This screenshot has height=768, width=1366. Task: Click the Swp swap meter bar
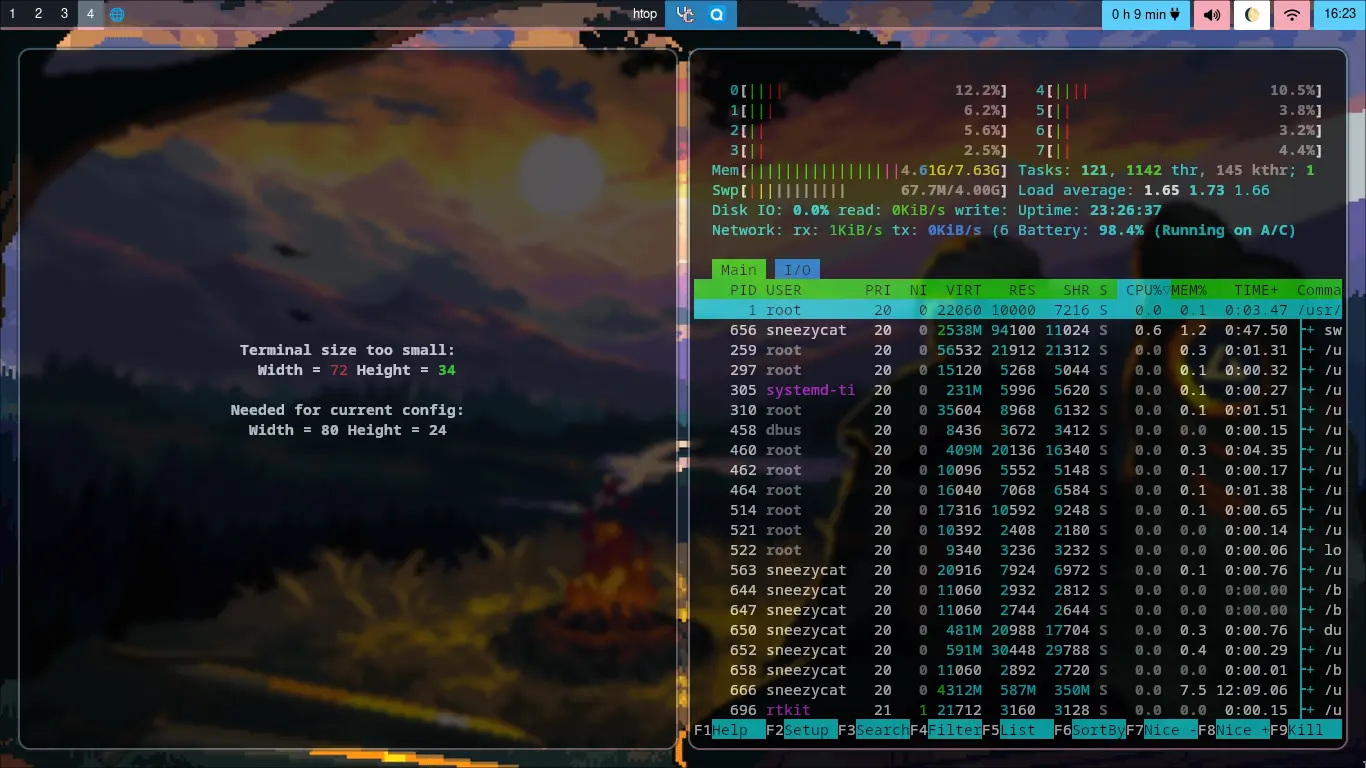tap(860, 190)
